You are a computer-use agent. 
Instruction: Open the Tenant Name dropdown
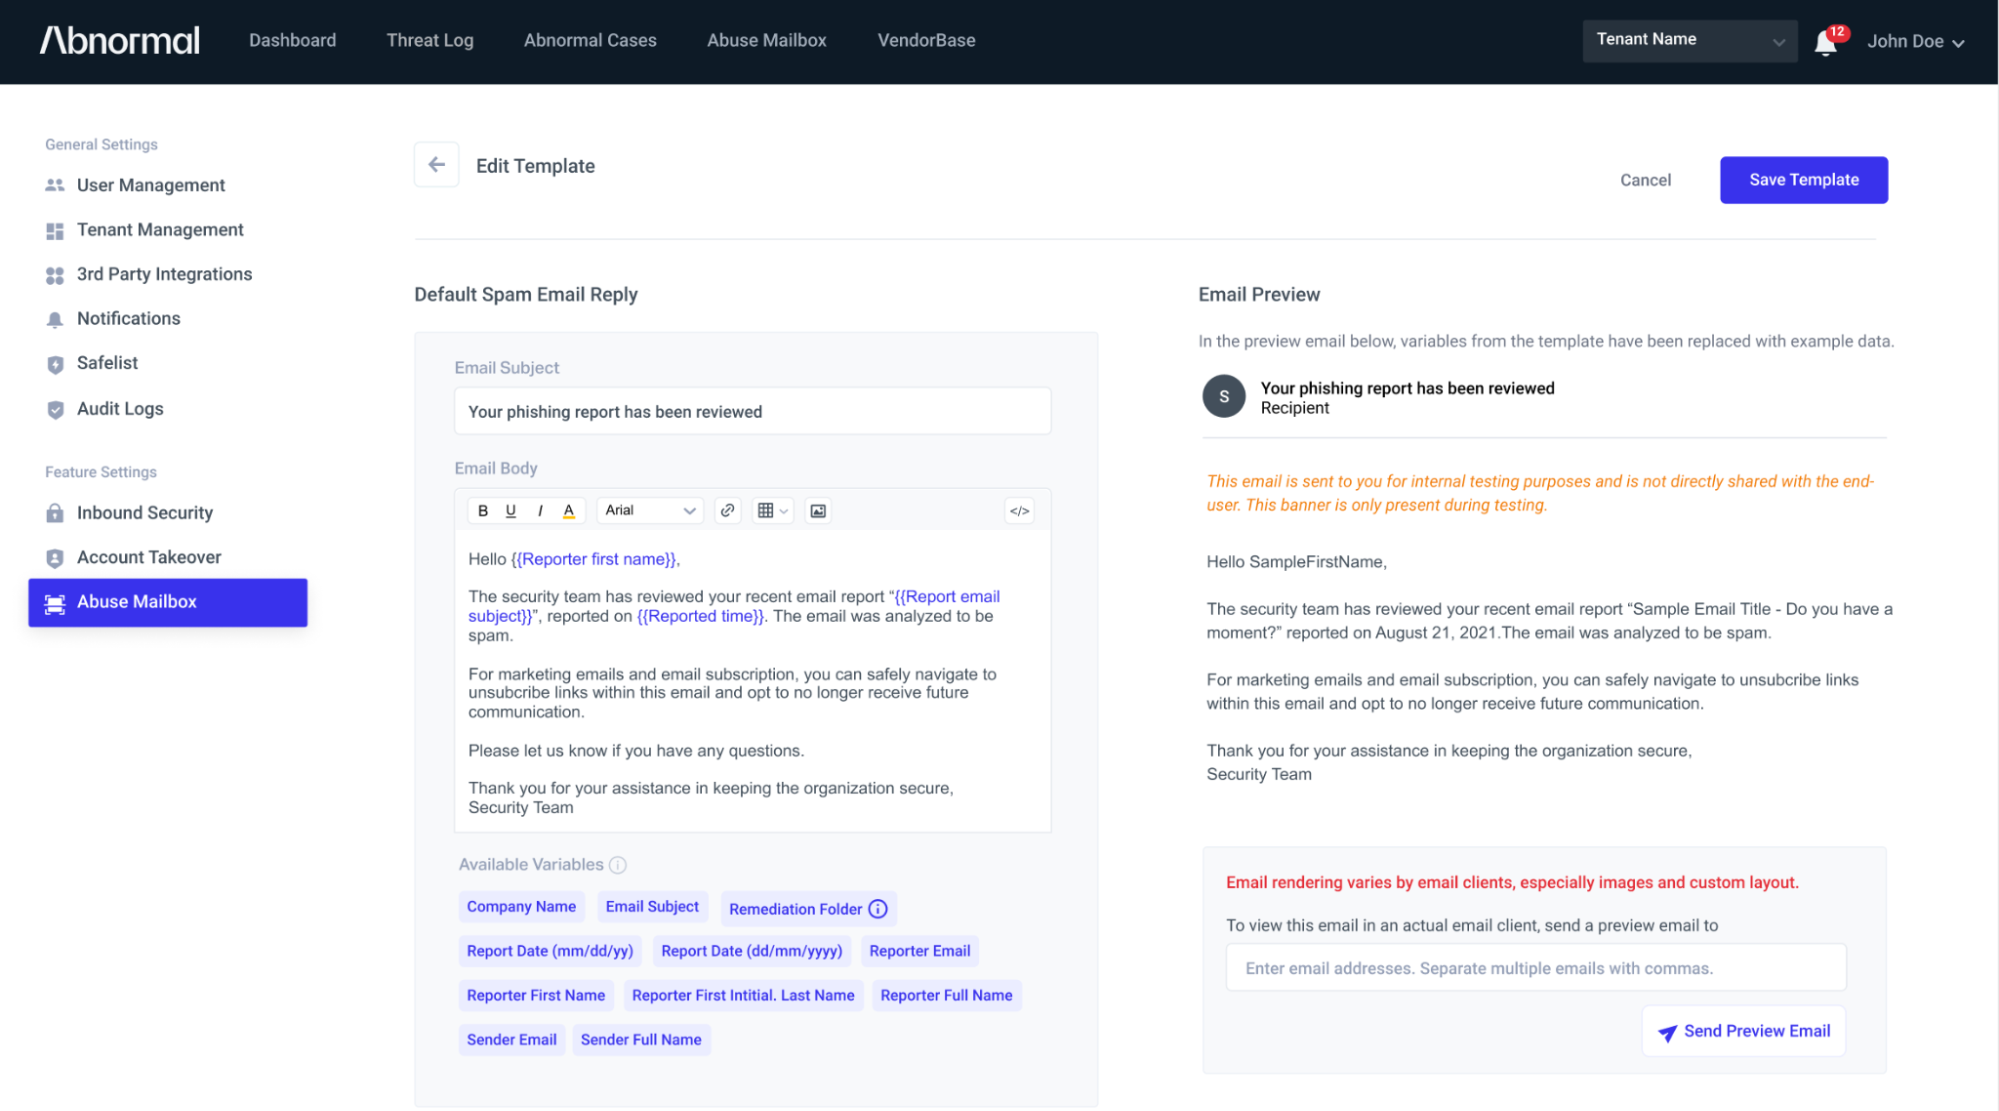tap(1689, 41)
